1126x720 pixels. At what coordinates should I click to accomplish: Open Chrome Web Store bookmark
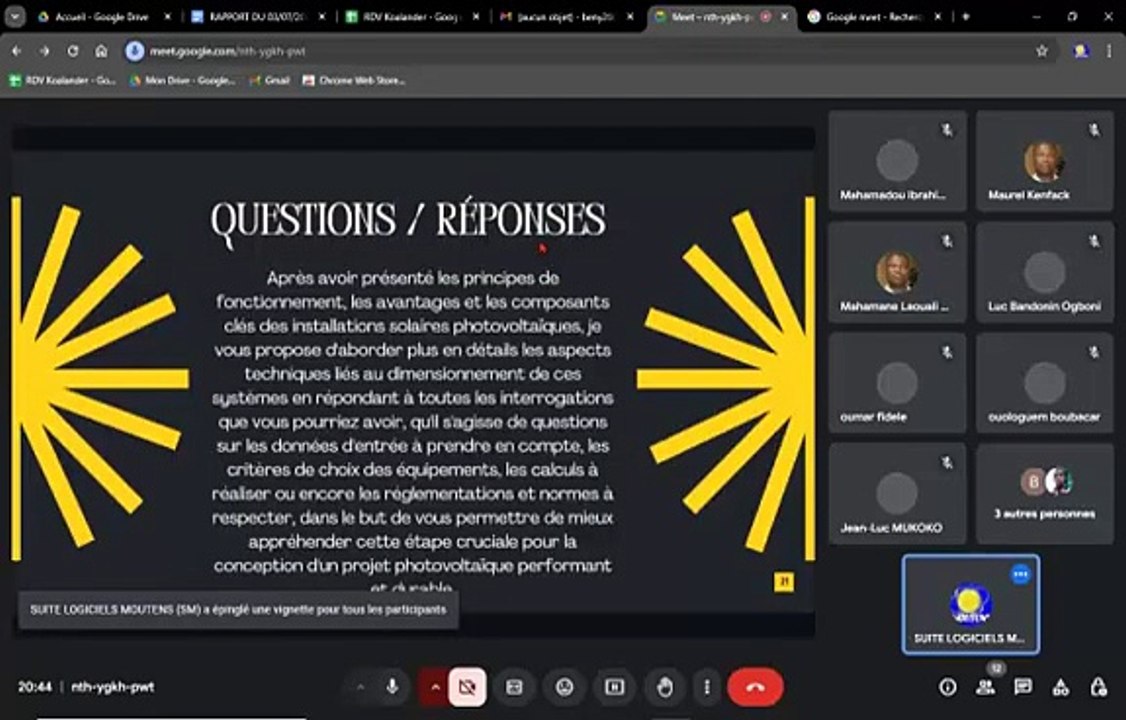[x=354, y=80]
